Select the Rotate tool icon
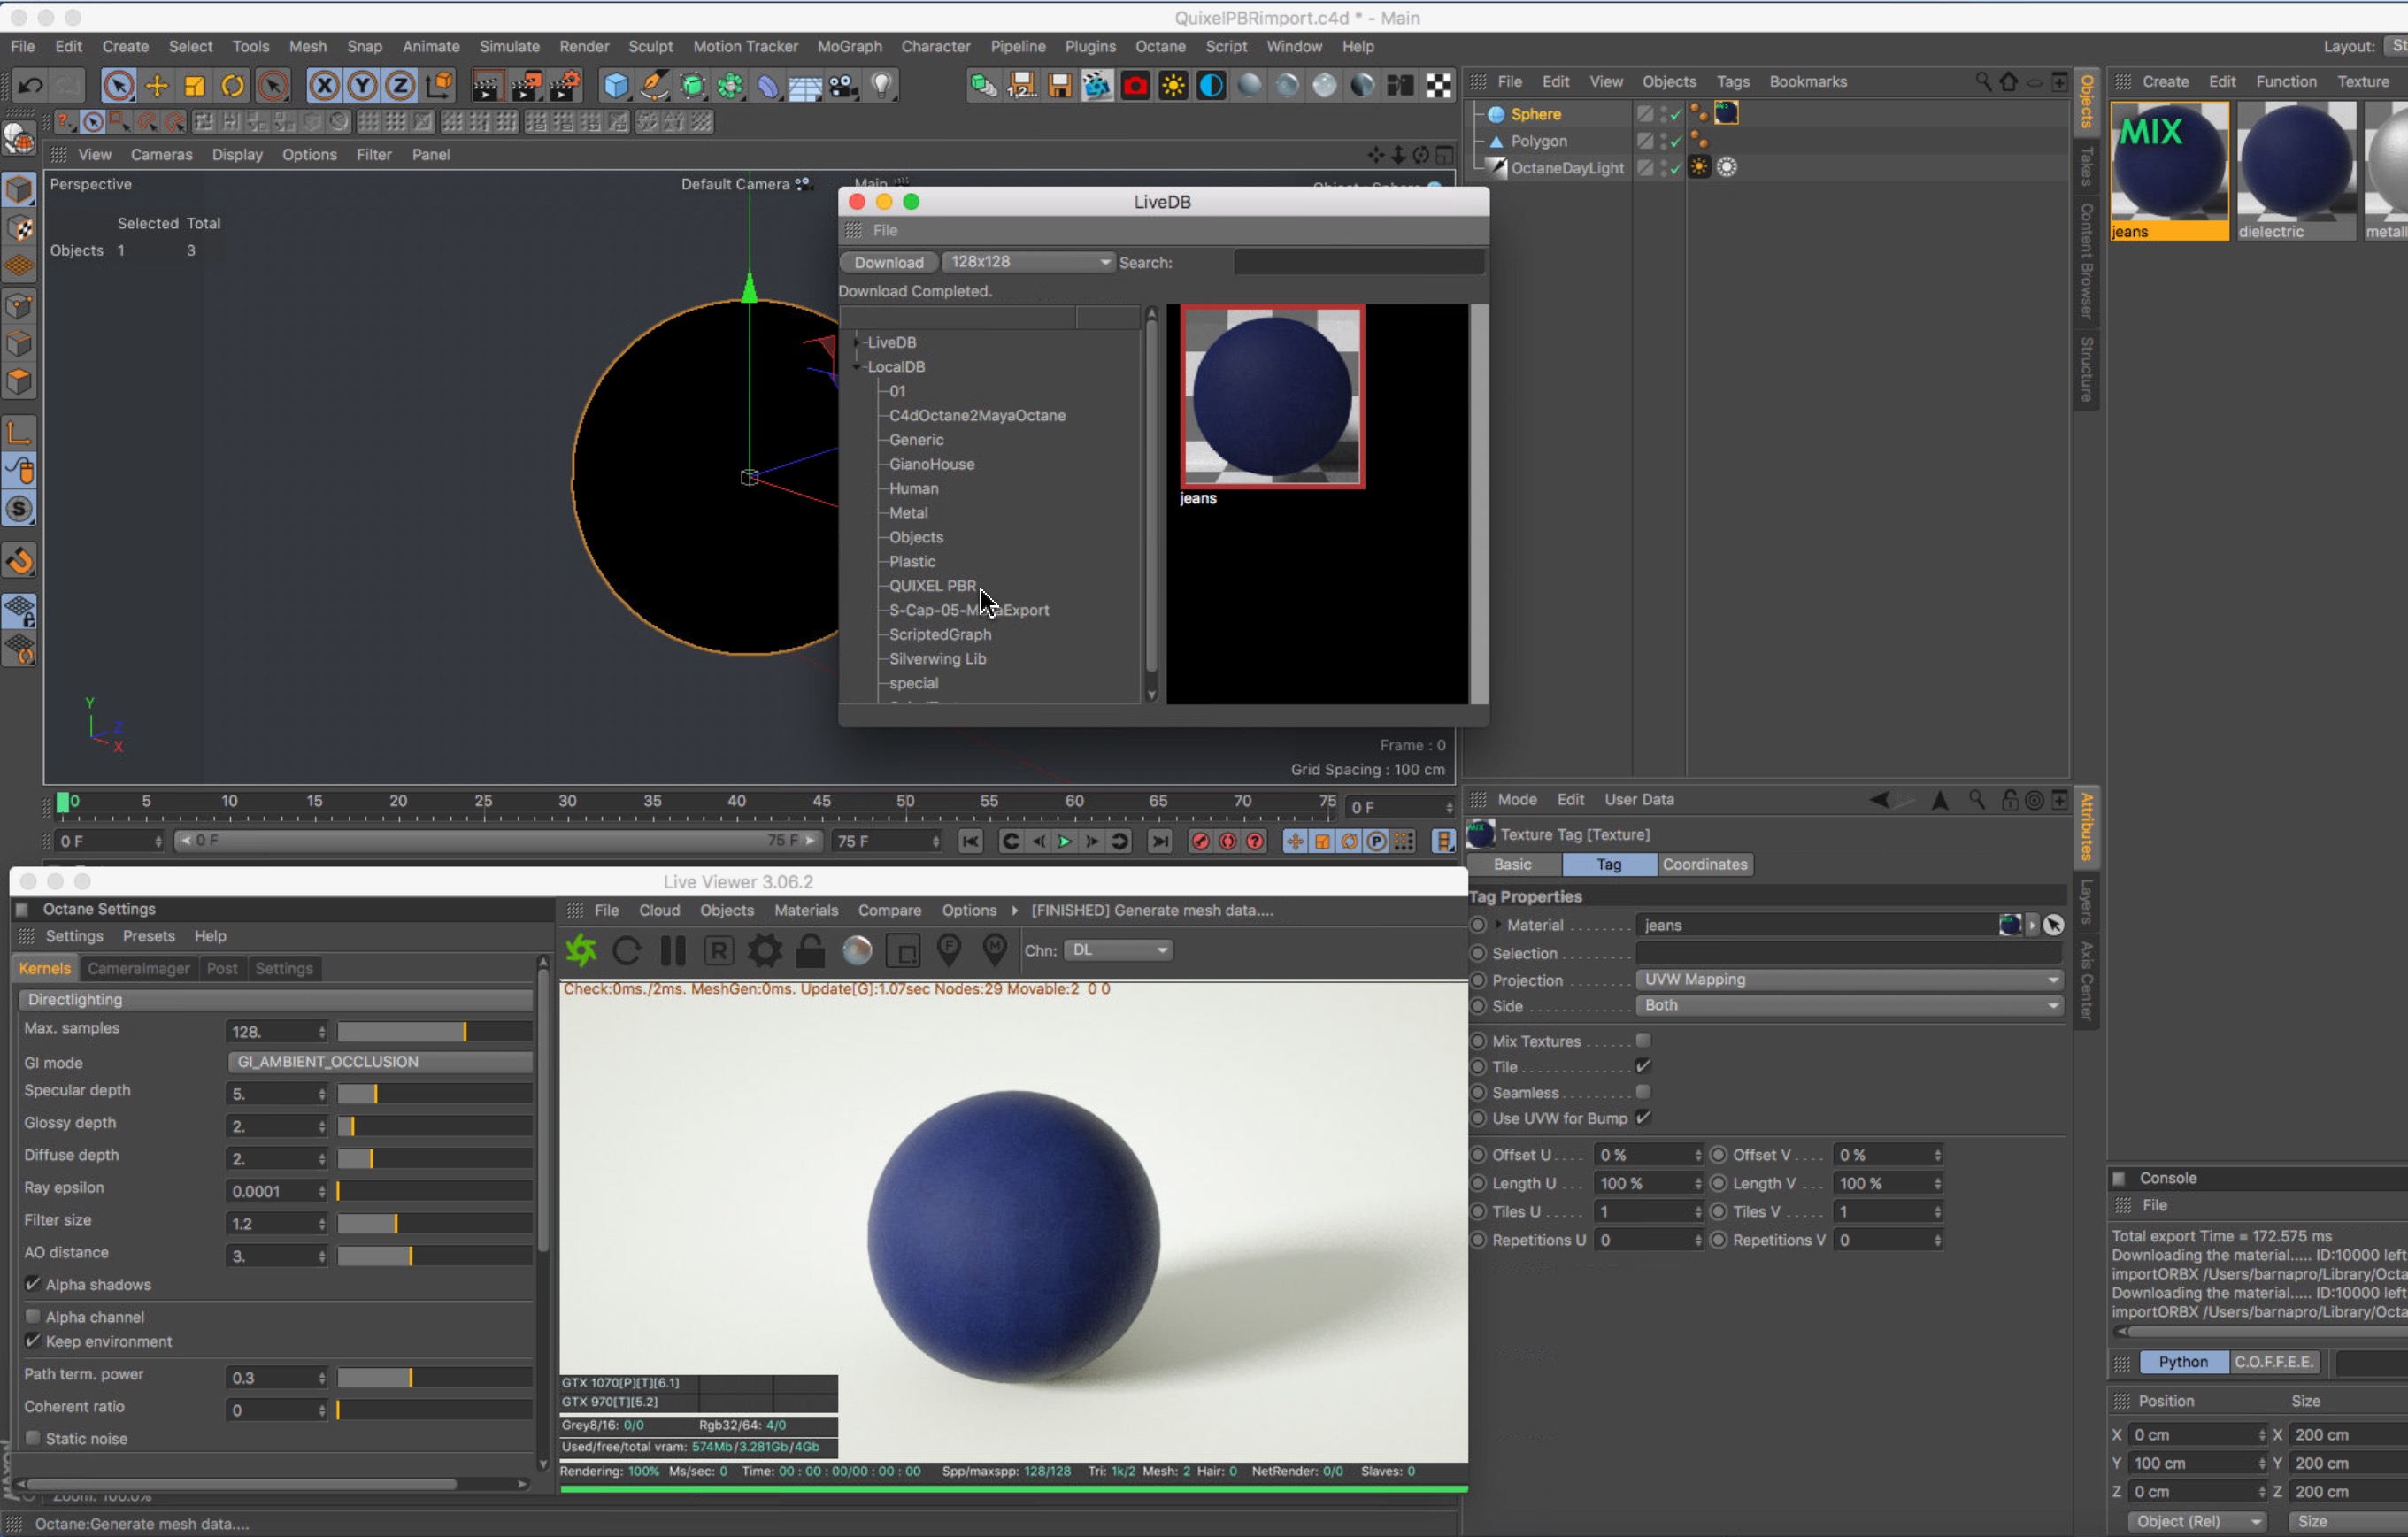Screen dimensions: 2408x1537 [x=232, y=86]
